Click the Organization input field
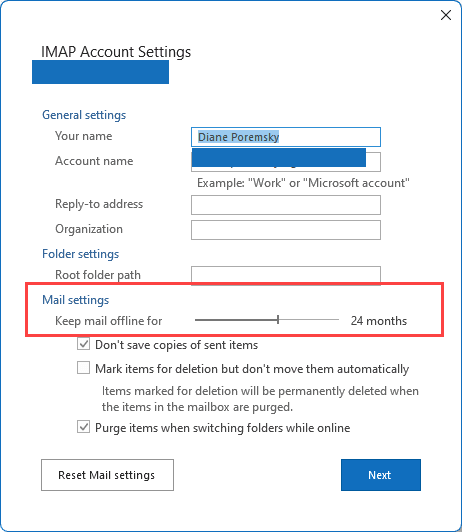This screenshot has width=462, height=532. pos(286,230)
